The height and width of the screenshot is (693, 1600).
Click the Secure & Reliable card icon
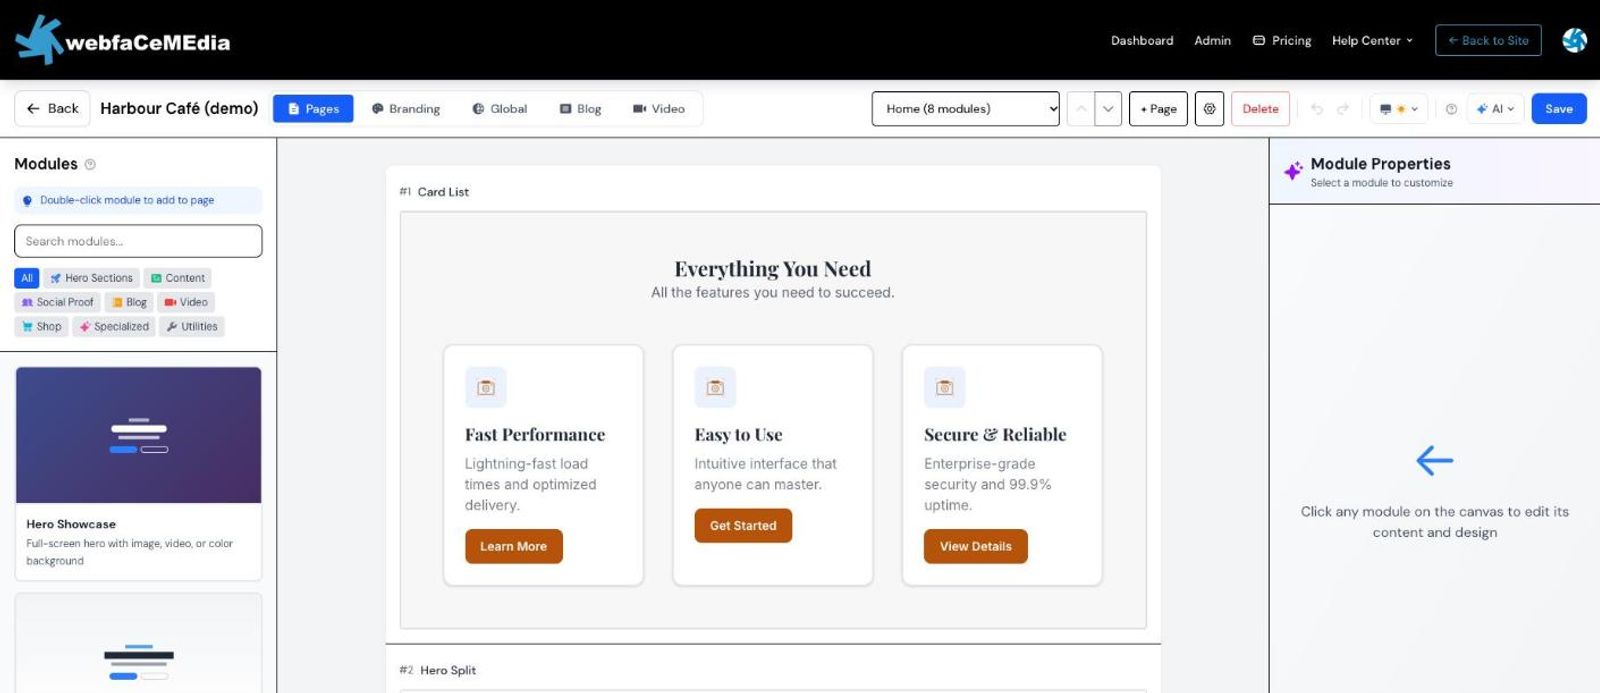944,388
